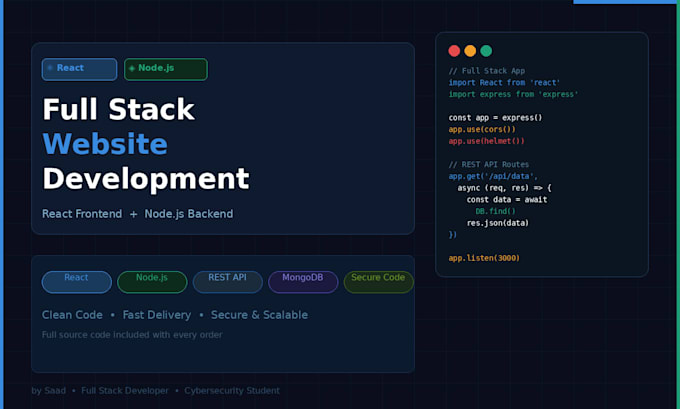
Task: Select the Node.js pill in lower card
Action: click(x=152, y=282)
